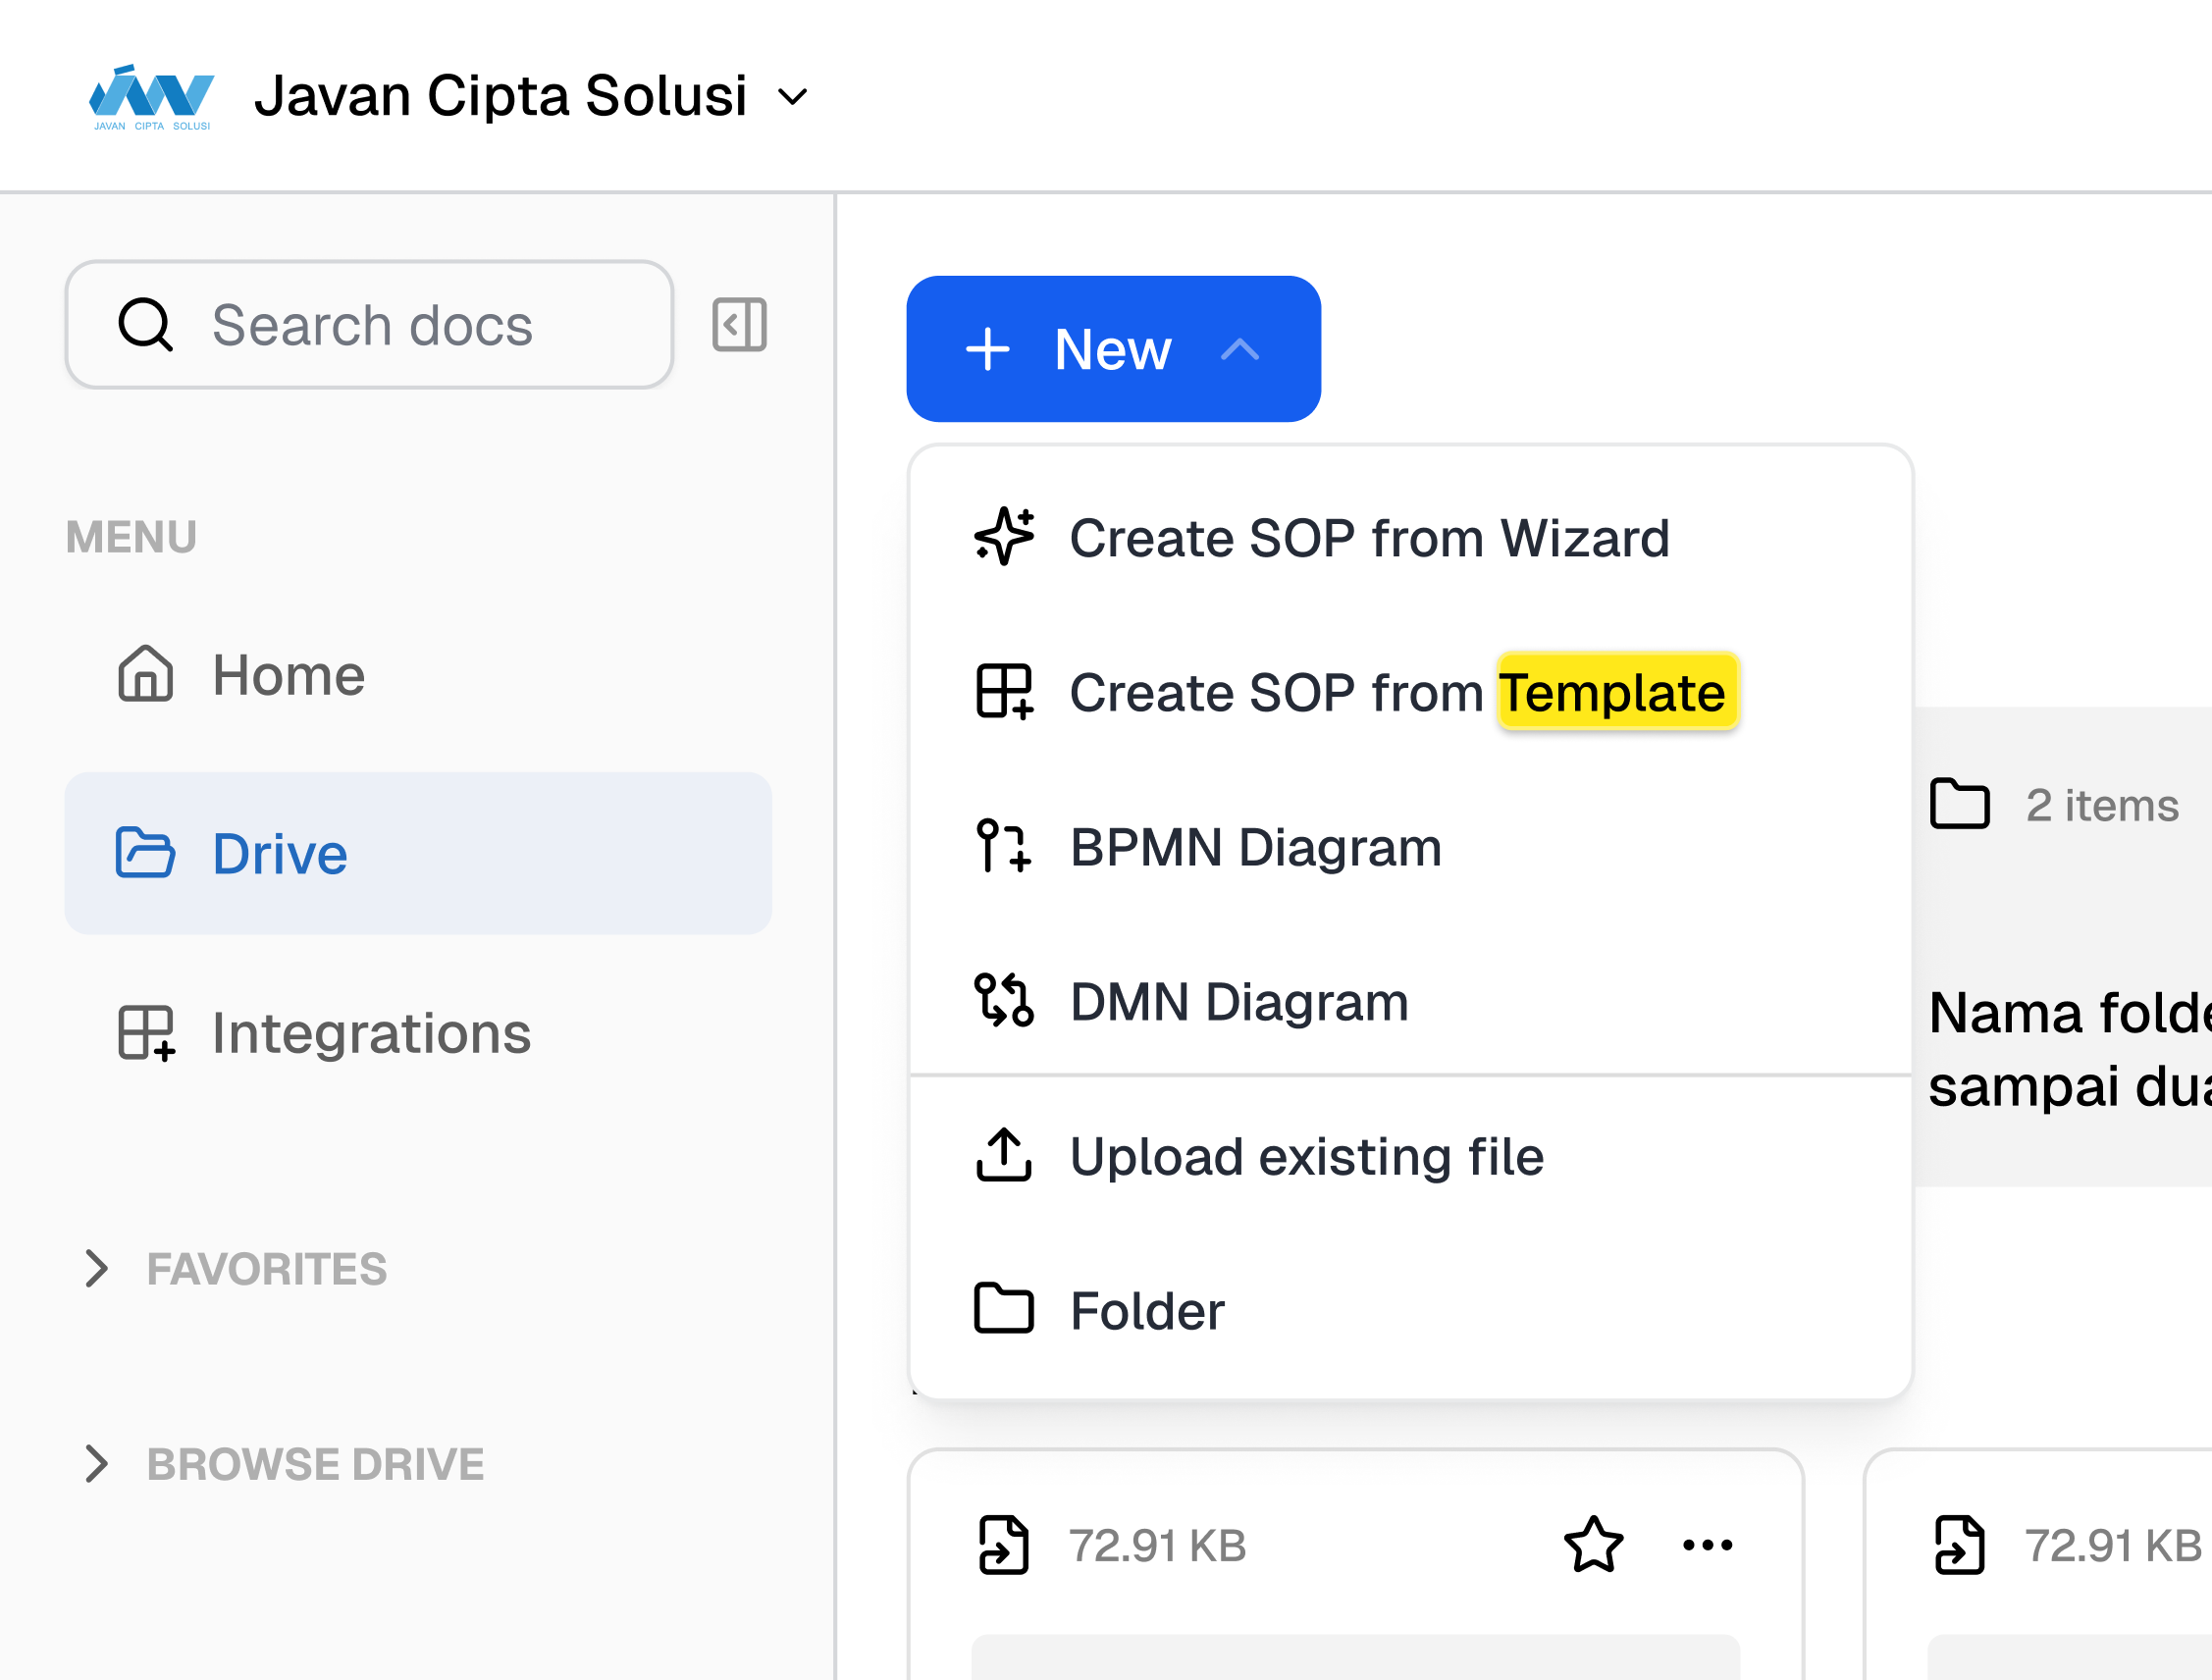This screenshot has width=2212, height=1680.
Task: Click the Javan Cipta Solusi logo
Action: 151,97
